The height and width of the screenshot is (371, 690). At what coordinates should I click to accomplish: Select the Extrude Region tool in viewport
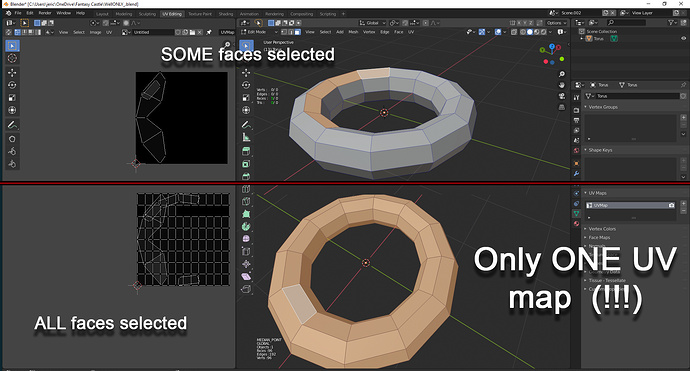click(x=246, y=151)
